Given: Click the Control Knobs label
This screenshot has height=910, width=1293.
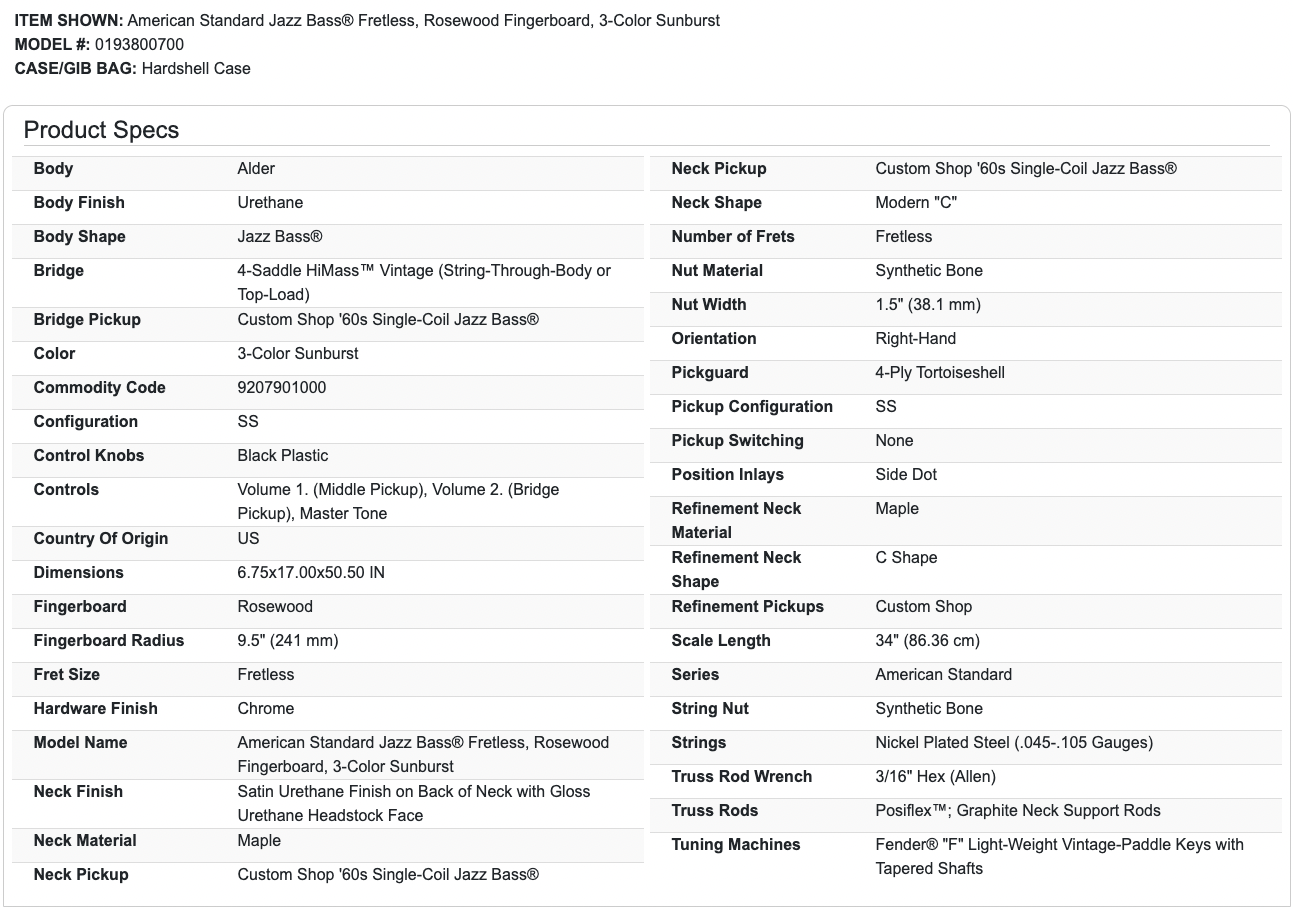Looking at the screenshot, I should [x=89, y=455].
